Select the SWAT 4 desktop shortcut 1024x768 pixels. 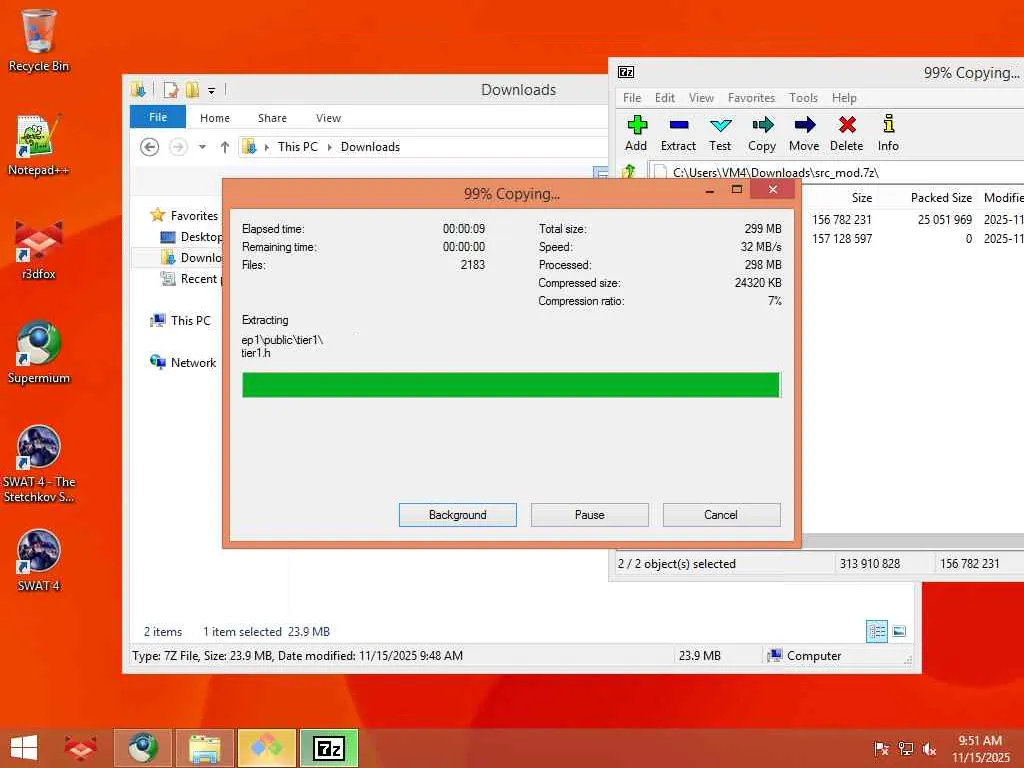[x=39, y=560]
